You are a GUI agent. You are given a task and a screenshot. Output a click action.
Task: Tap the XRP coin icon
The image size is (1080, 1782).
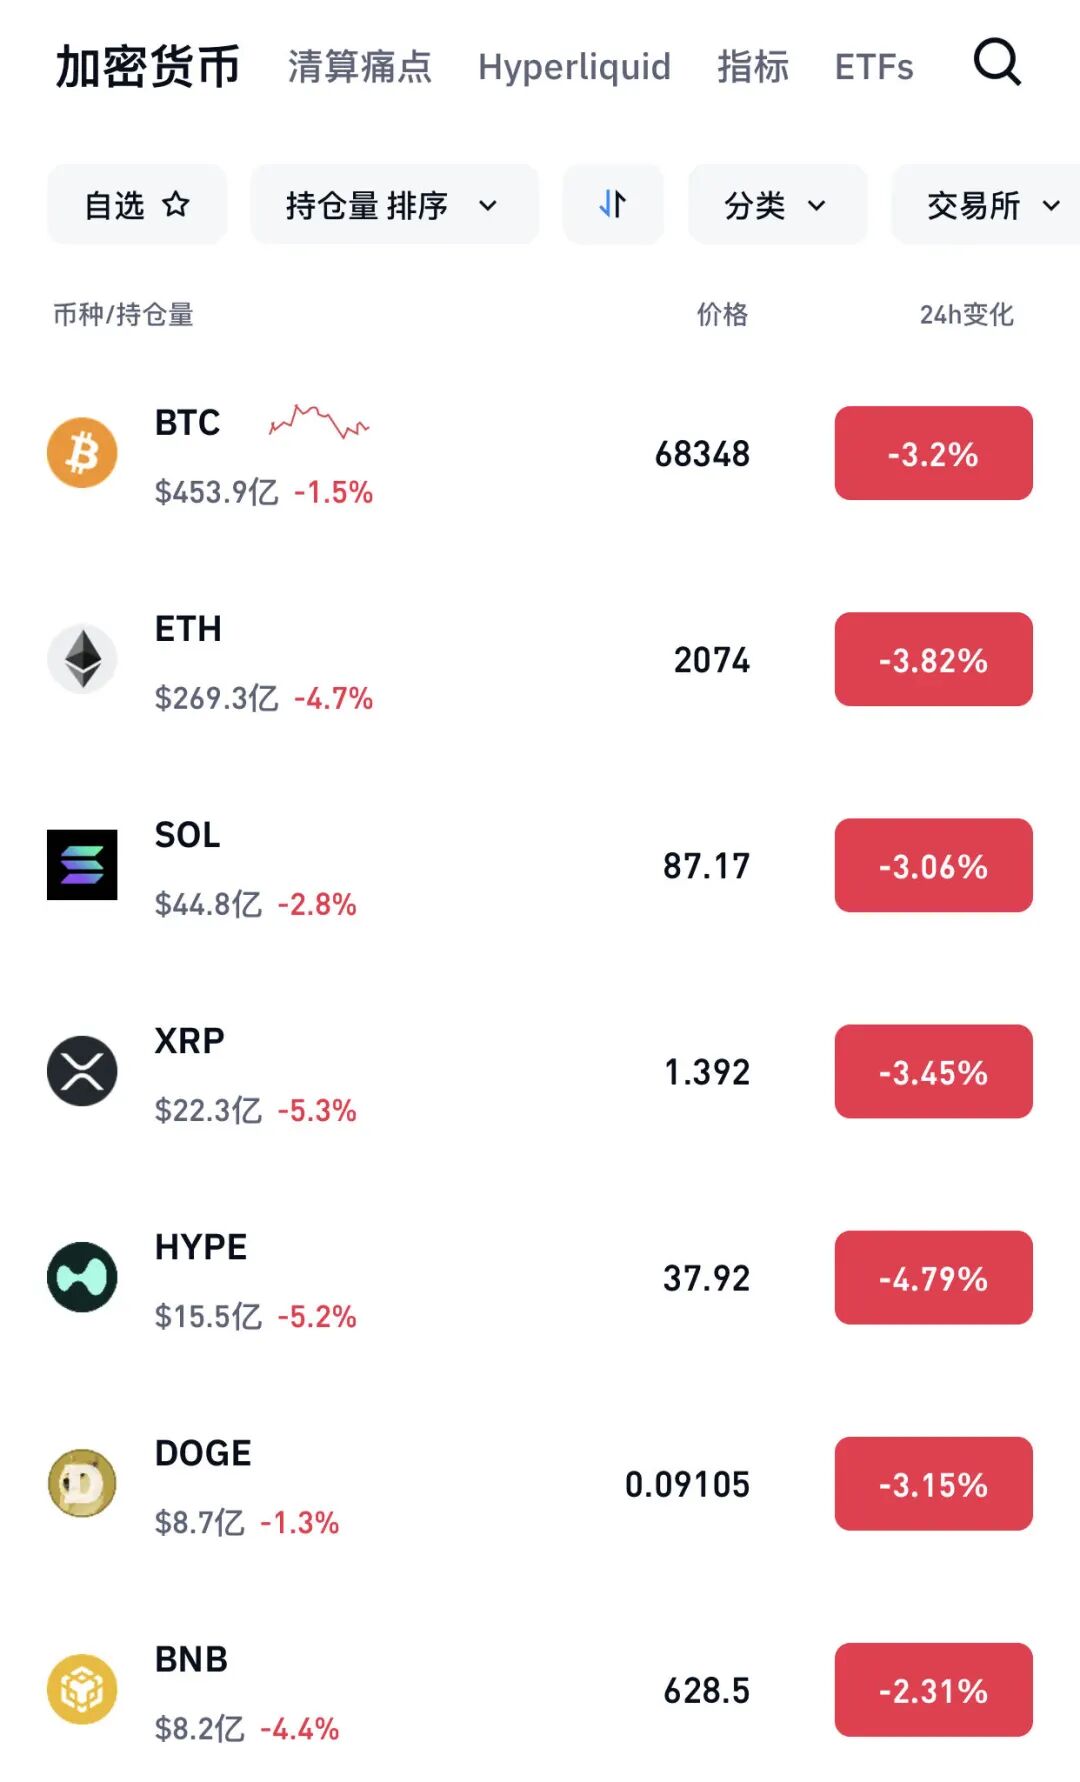82,1071
